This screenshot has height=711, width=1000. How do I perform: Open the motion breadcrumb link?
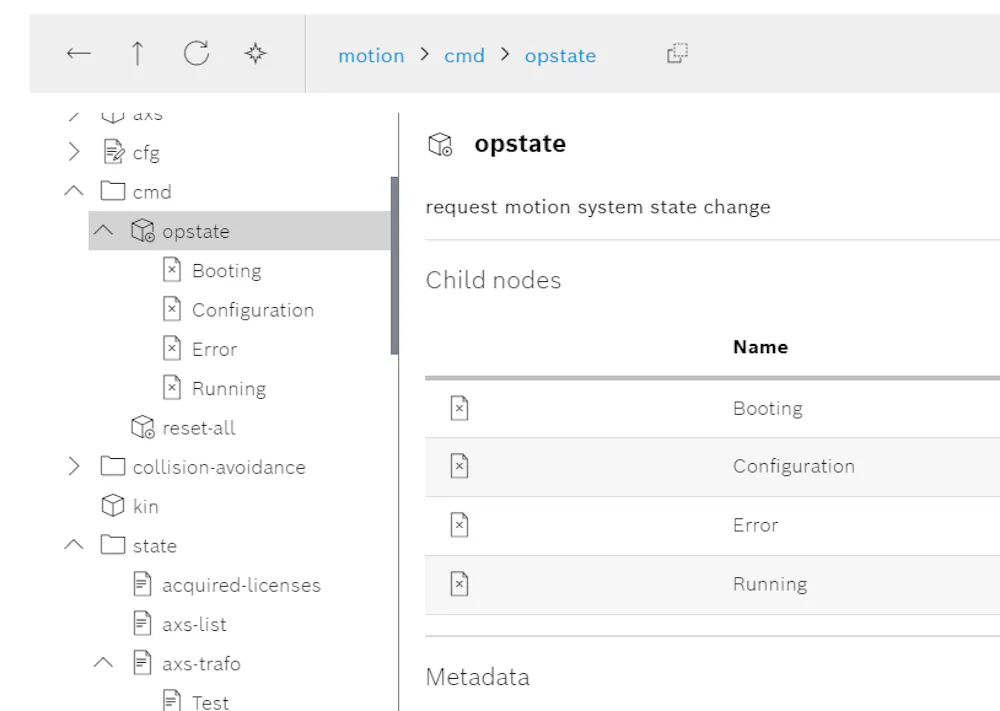371,56
